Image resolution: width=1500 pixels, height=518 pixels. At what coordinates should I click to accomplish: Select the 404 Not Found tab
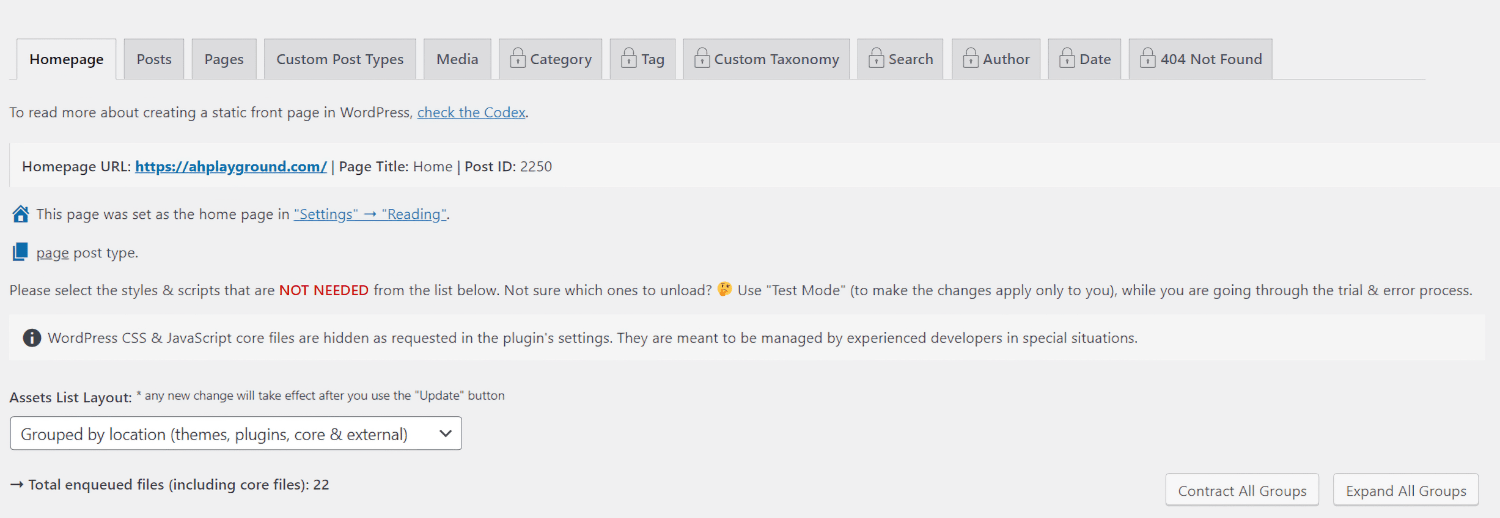coord(1201,59)
